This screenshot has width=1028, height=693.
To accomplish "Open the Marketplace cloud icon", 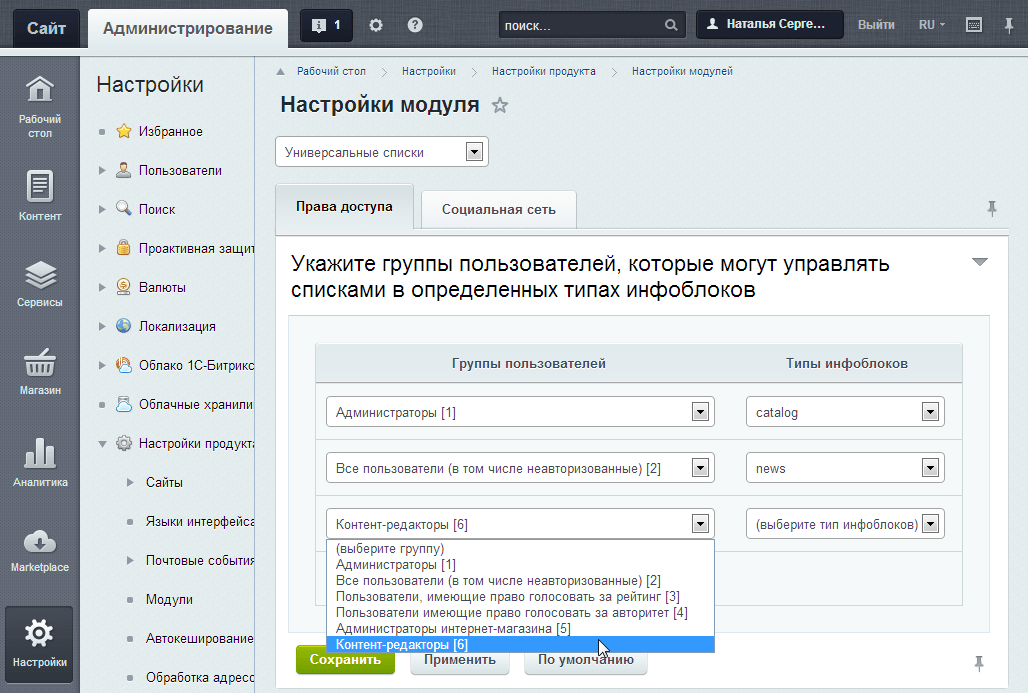I will tap(39, 542).
